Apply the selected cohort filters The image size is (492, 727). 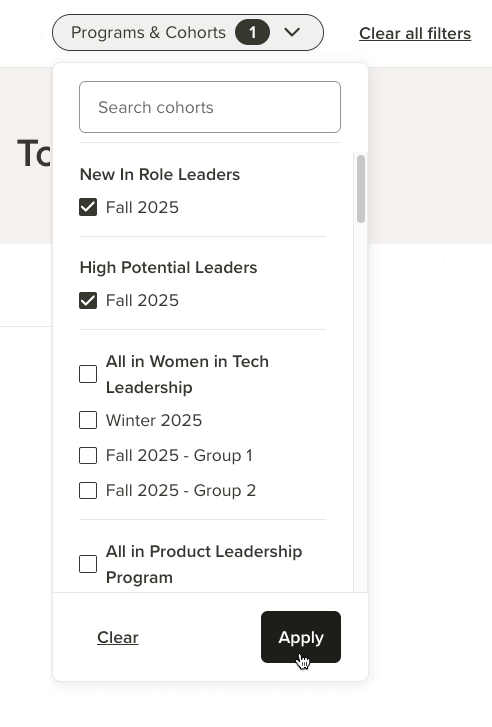coord(301,637)
